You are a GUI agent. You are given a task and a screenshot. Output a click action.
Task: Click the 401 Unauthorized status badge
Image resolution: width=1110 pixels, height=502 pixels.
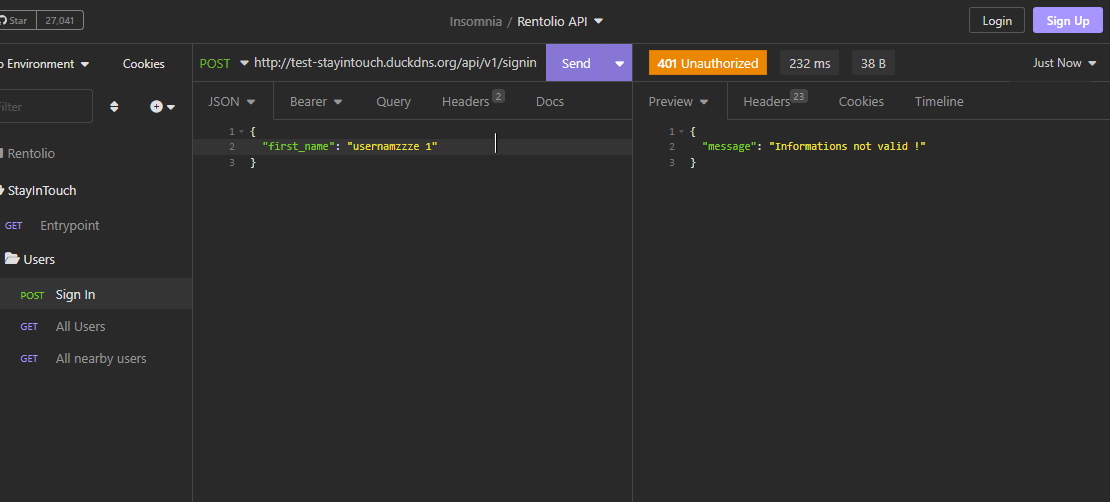pos(708,63)
